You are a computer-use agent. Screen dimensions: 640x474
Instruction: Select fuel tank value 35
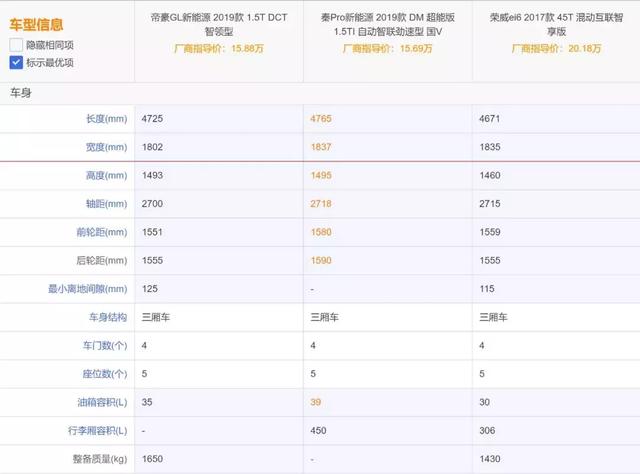tap(147, 403)
